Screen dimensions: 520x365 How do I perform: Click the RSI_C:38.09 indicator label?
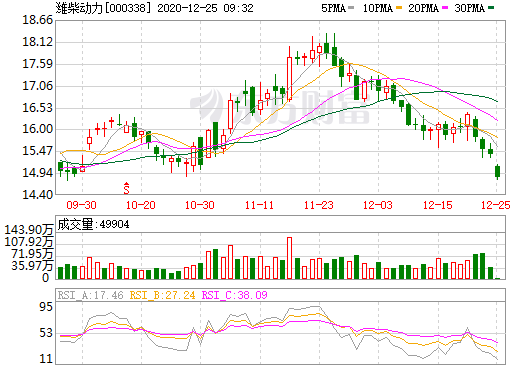(235, 295)
